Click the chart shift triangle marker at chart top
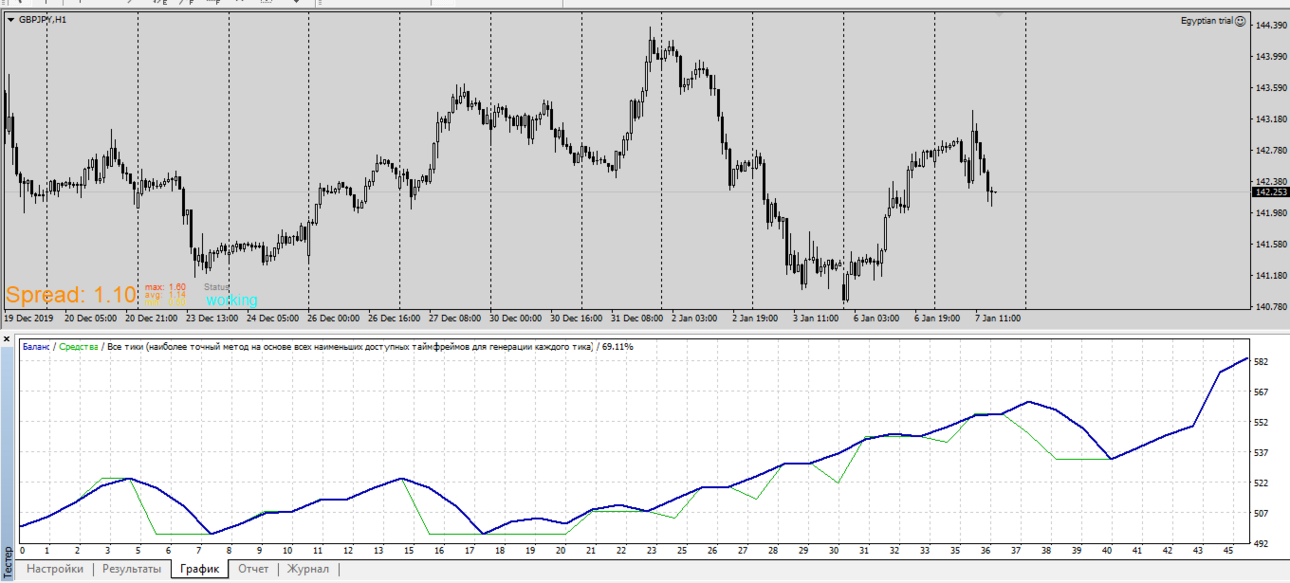 tap(998, 15)
